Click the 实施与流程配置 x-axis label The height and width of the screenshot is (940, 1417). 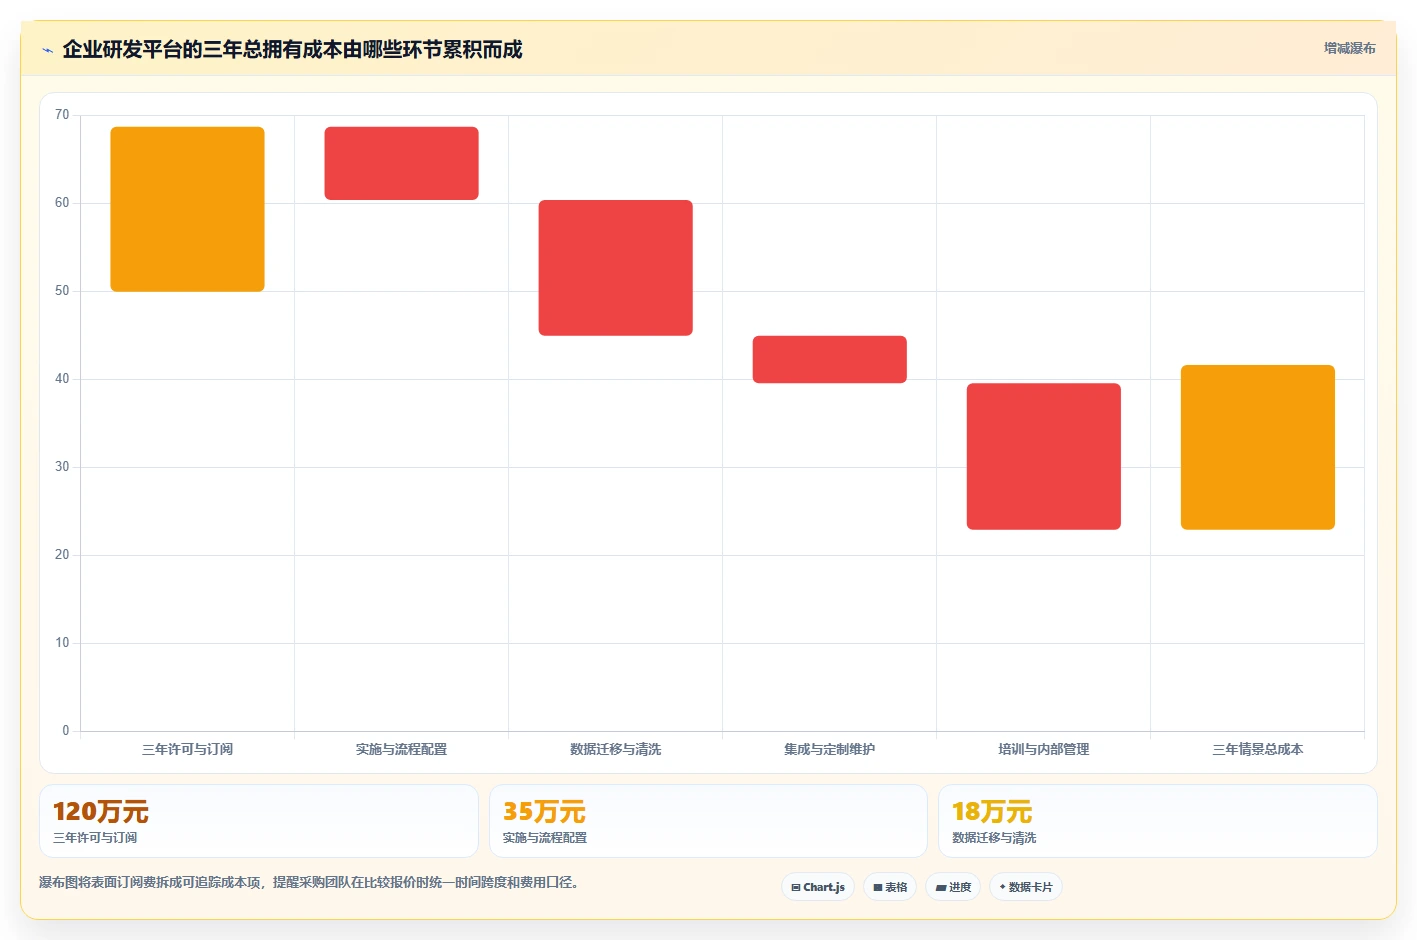coord(401,749)
